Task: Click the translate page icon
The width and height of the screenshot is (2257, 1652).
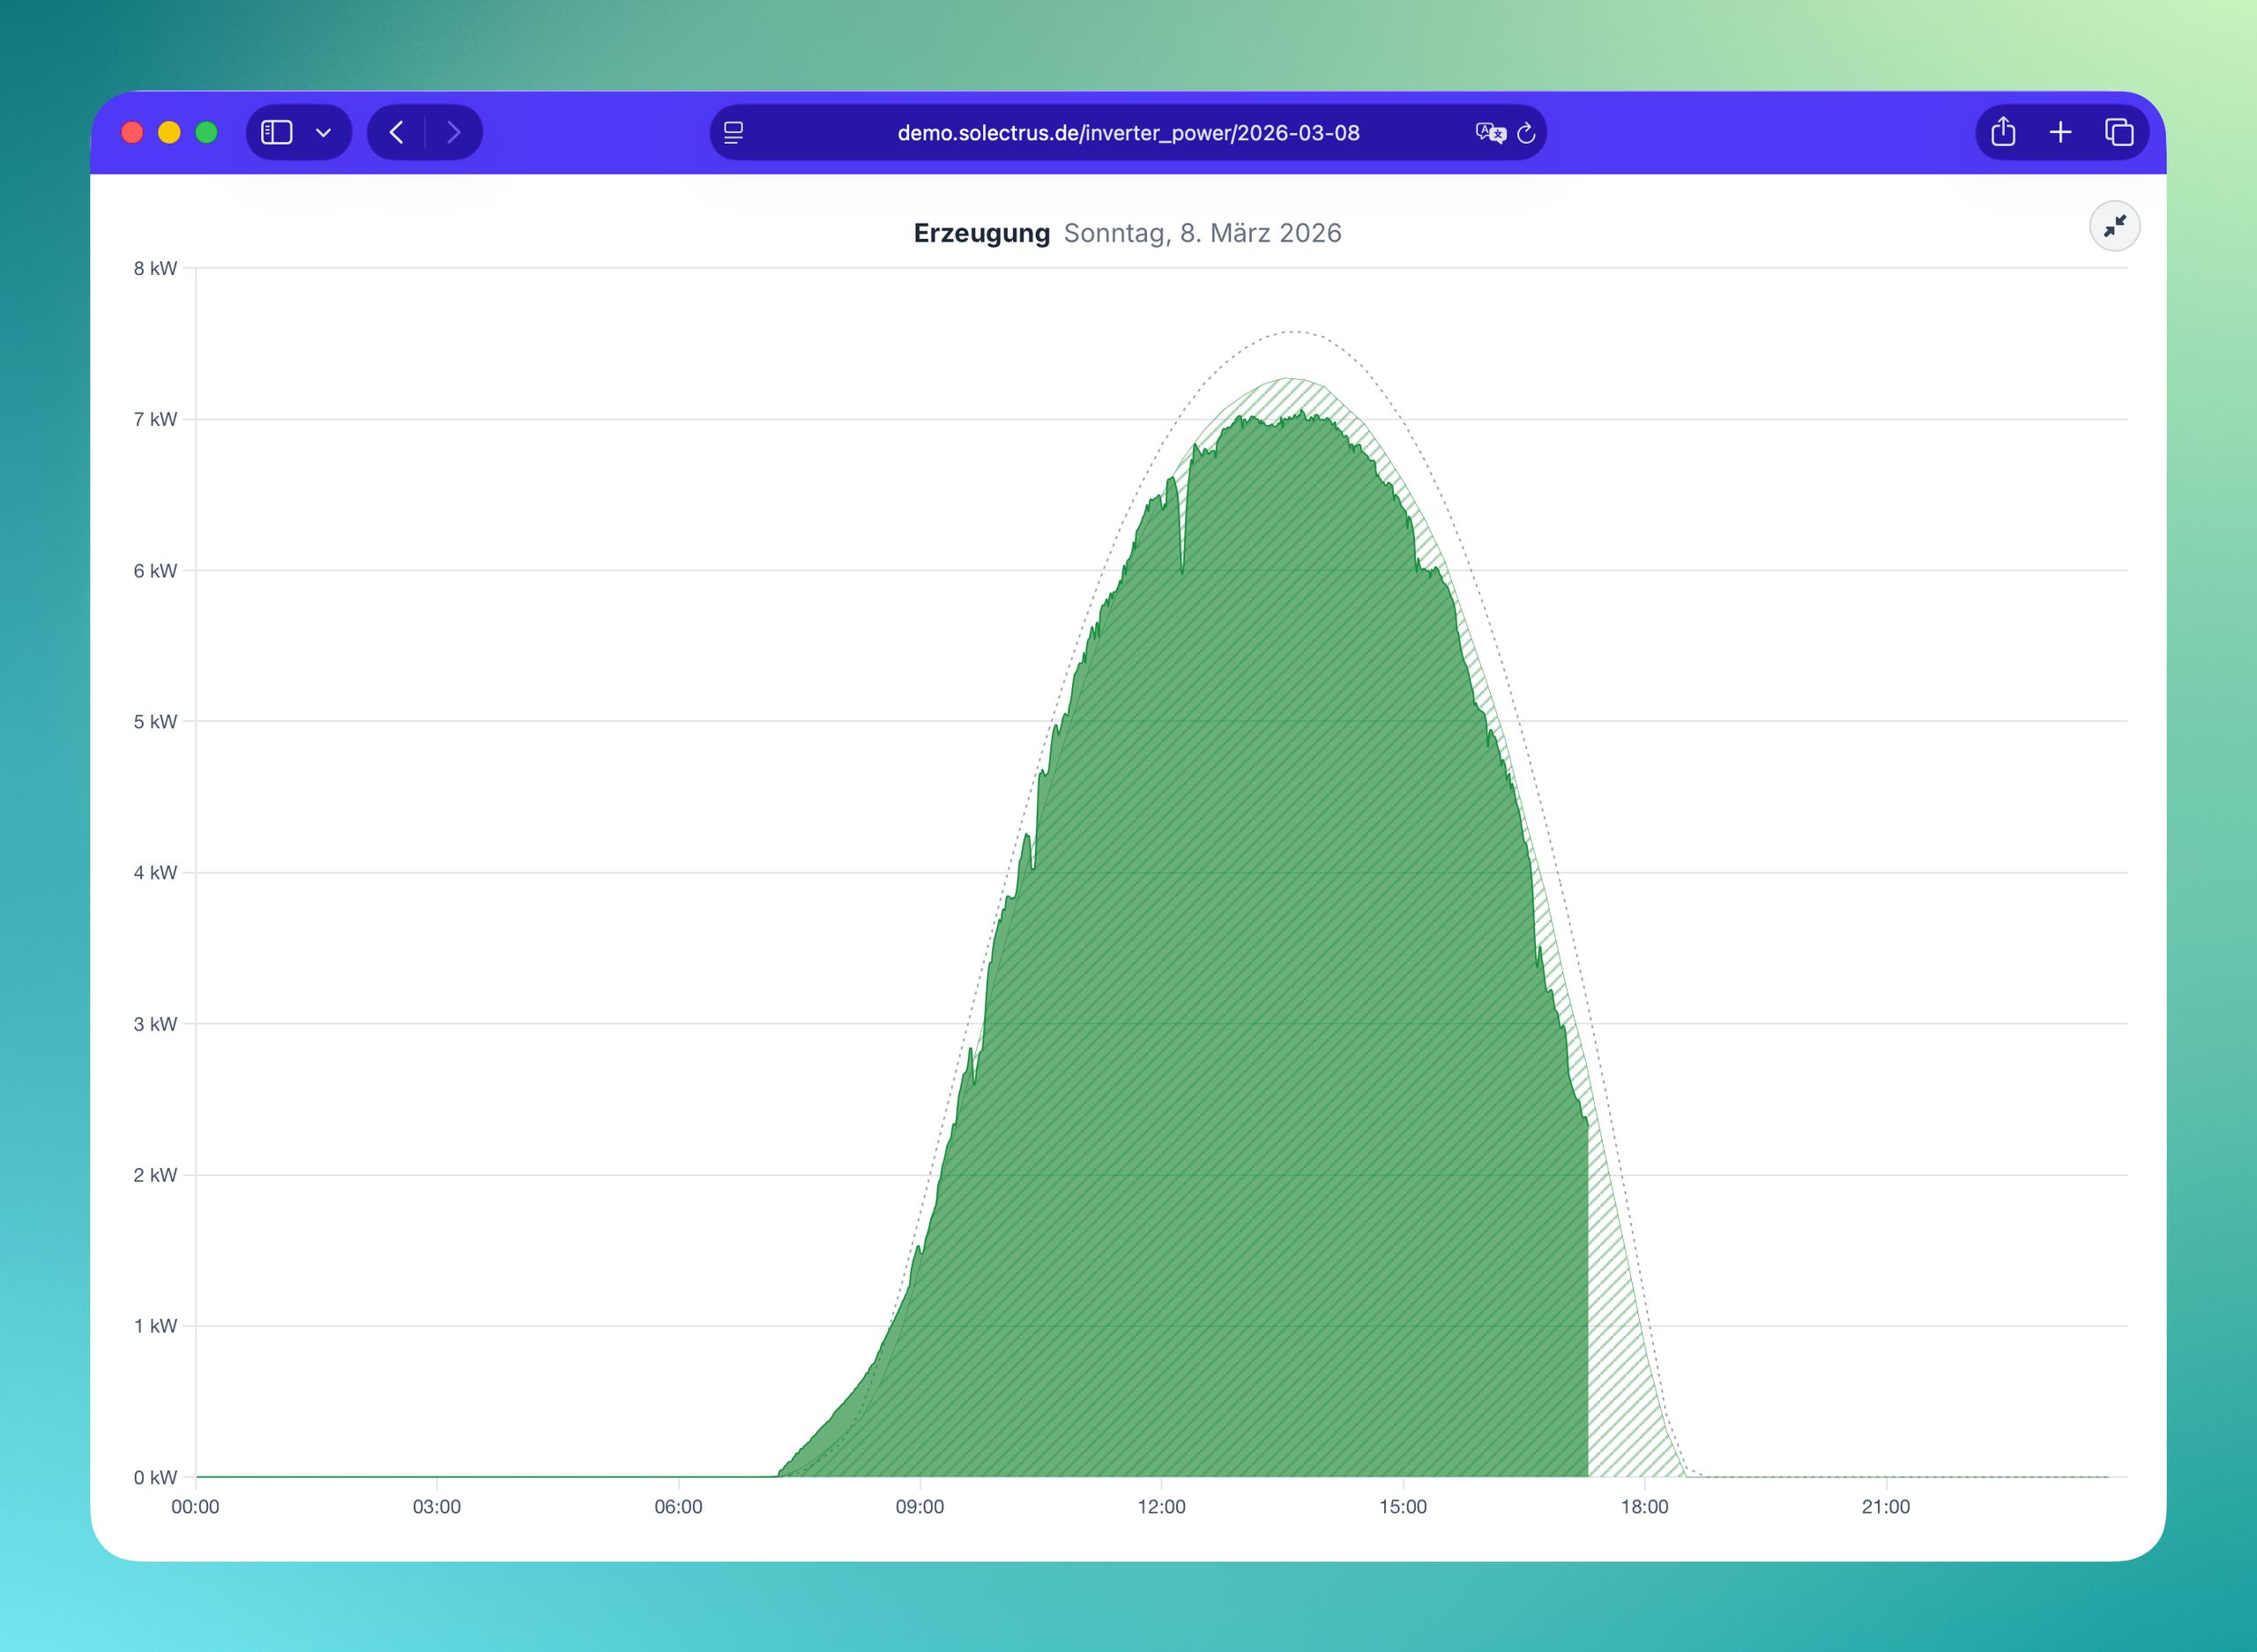Action: click(x=1490, y=133)
